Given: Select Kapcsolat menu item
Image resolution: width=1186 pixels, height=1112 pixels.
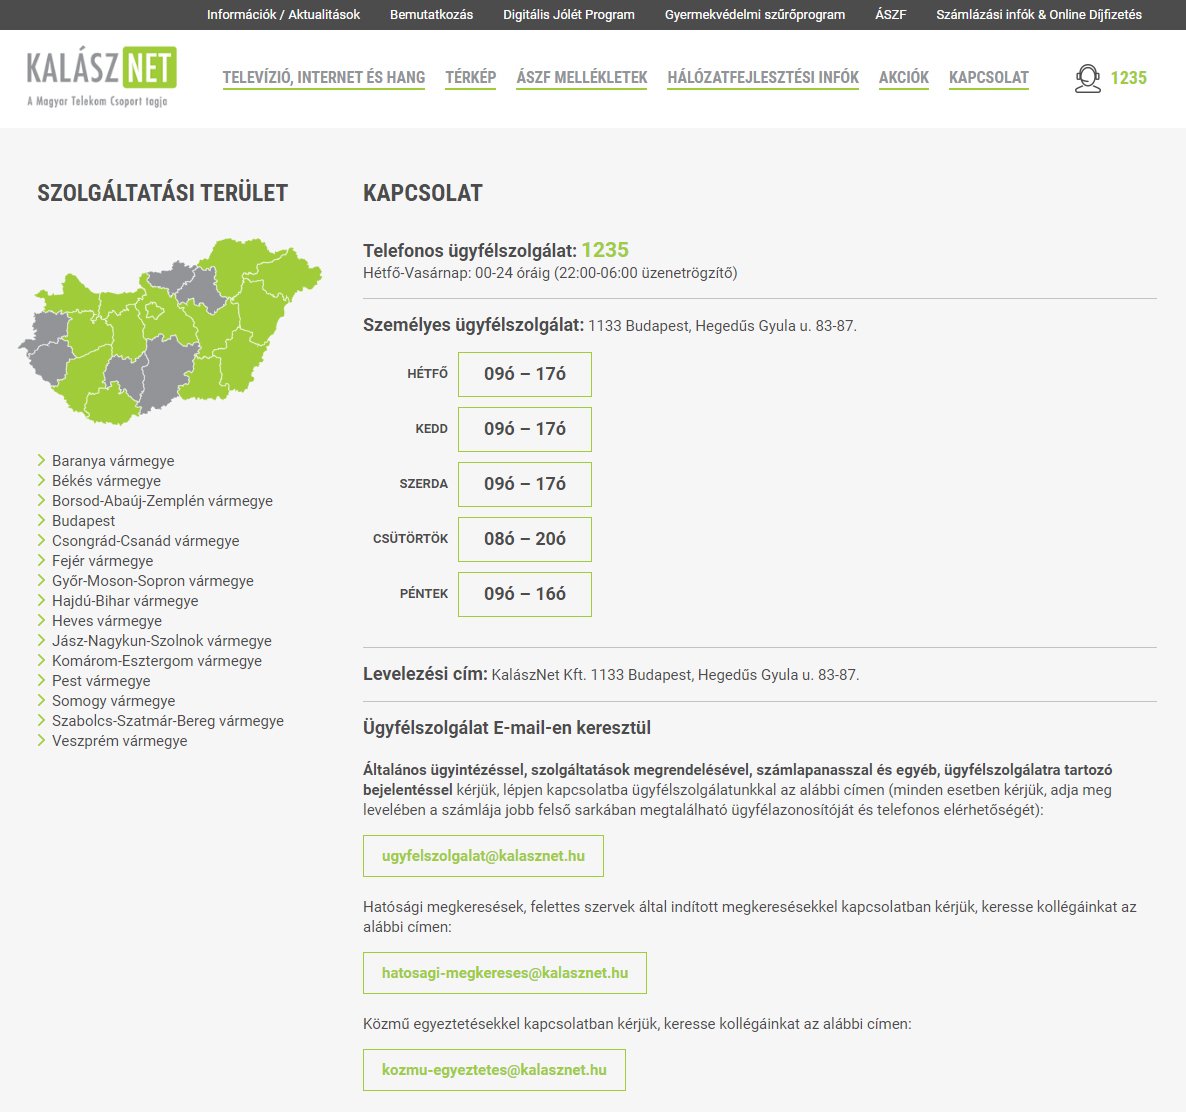Looking at the screenshot, I should click(x=989, y=78).
